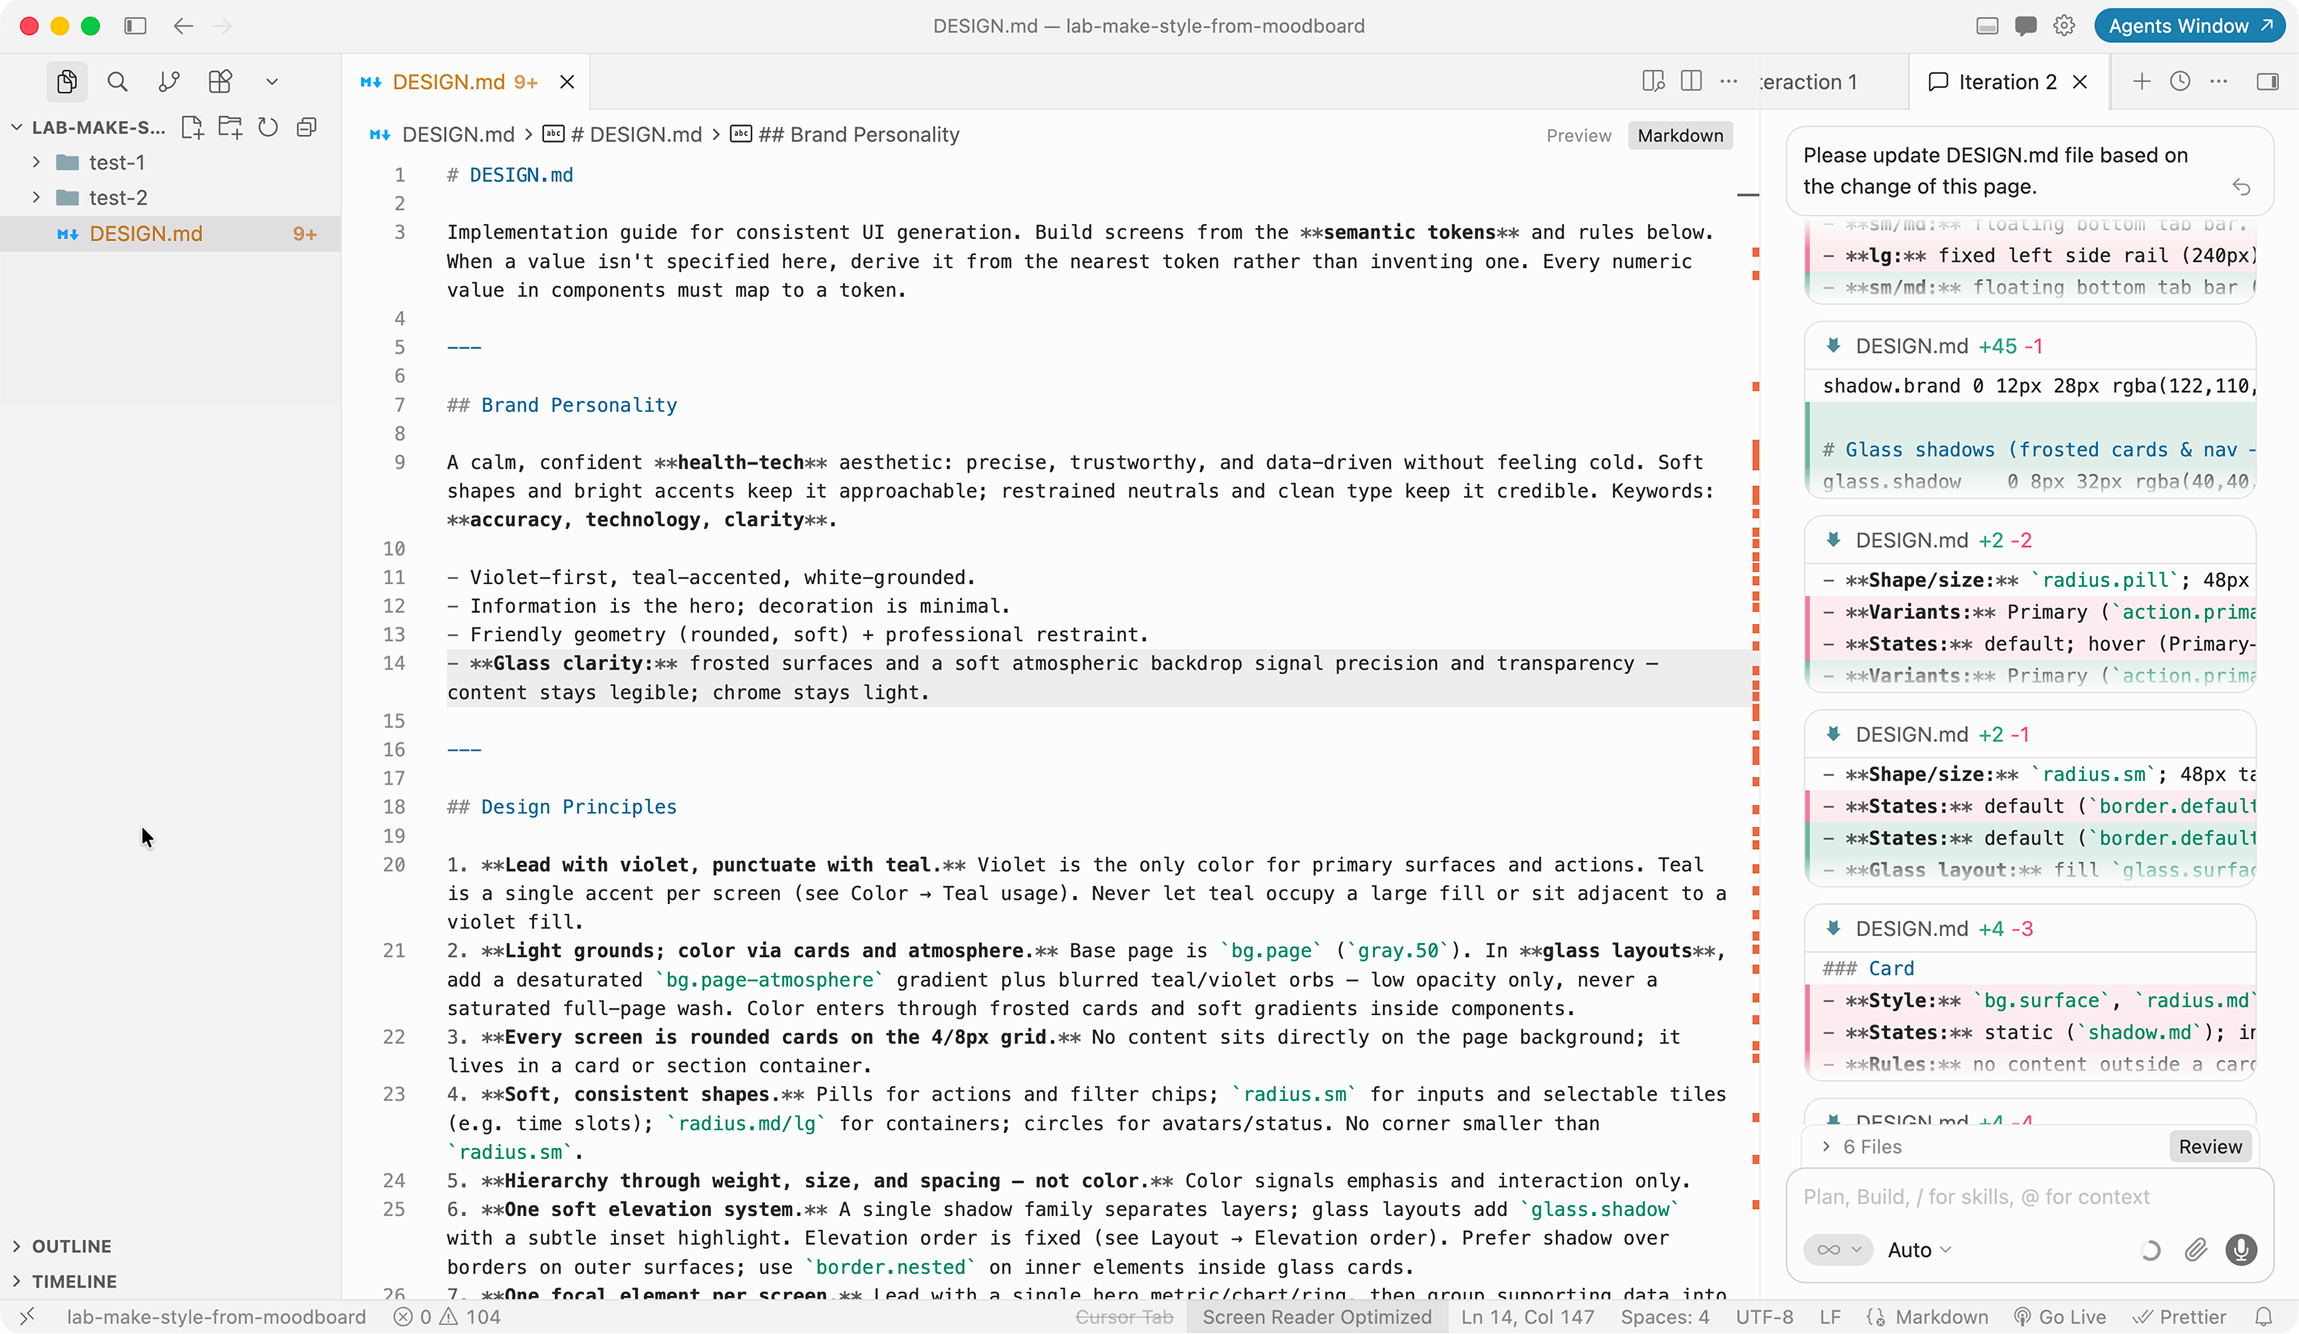Start Go Live server
This screenshot has width=2299, height=1334.
pyautogui.click(x=2059, y=1317)
